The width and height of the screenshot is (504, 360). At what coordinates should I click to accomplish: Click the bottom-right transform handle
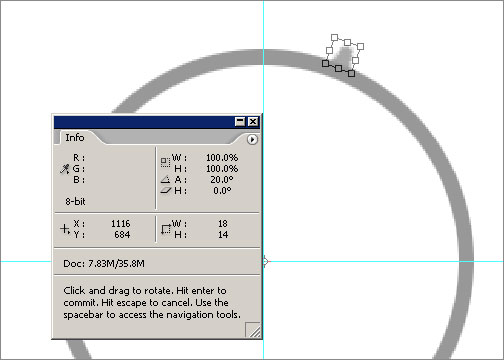click(x=351, y=73)
